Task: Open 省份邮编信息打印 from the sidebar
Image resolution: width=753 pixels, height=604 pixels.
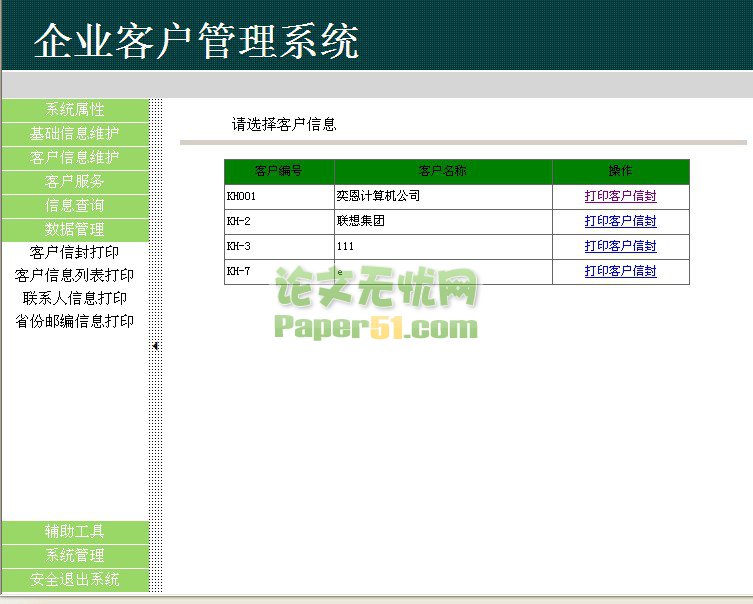Action: [x=75, y=321]
